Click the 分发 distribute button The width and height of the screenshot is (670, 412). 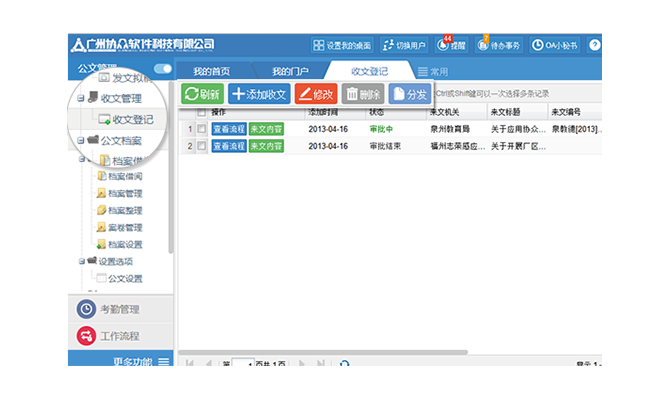409,94
